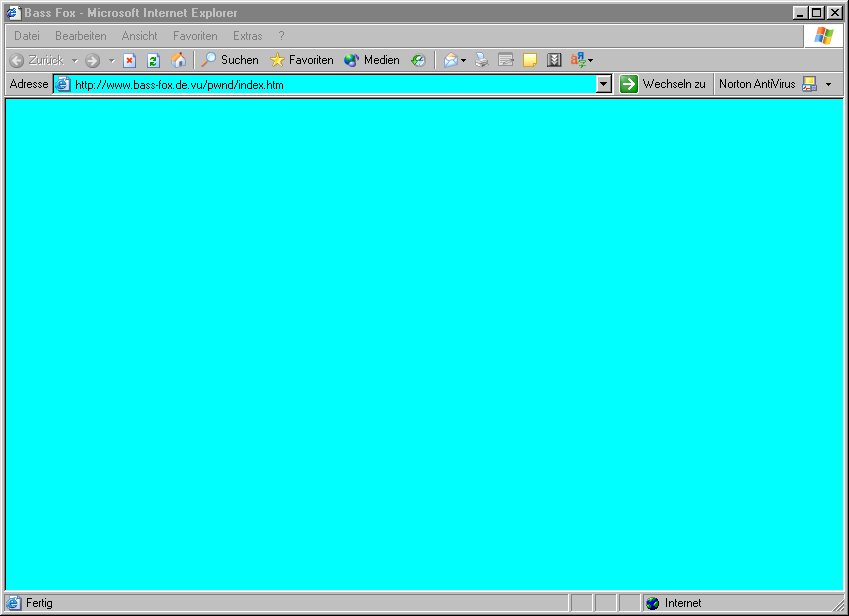This screenshot has height=616, width=849.
Task: Open the Extras menu
Action: (247, 36)
